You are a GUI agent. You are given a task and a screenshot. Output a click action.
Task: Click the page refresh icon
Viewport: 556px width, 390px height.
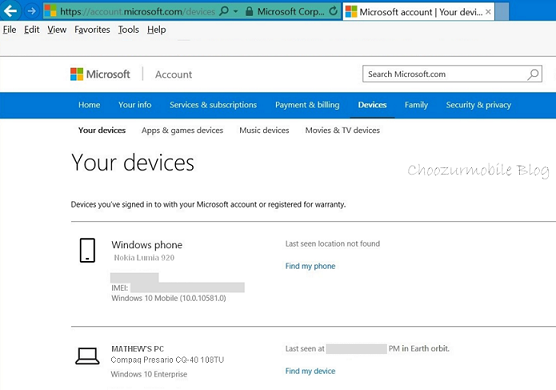[x=333, y=11]
